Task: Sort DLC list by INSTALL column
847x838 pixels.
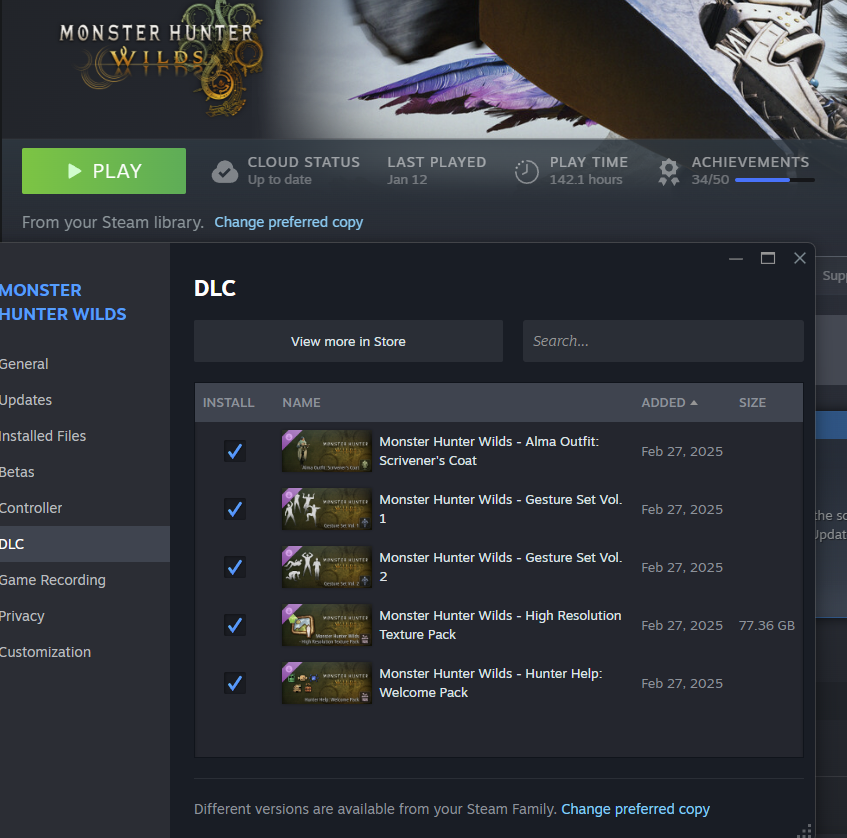Action: pyautogui.click(x=228, y=403)
